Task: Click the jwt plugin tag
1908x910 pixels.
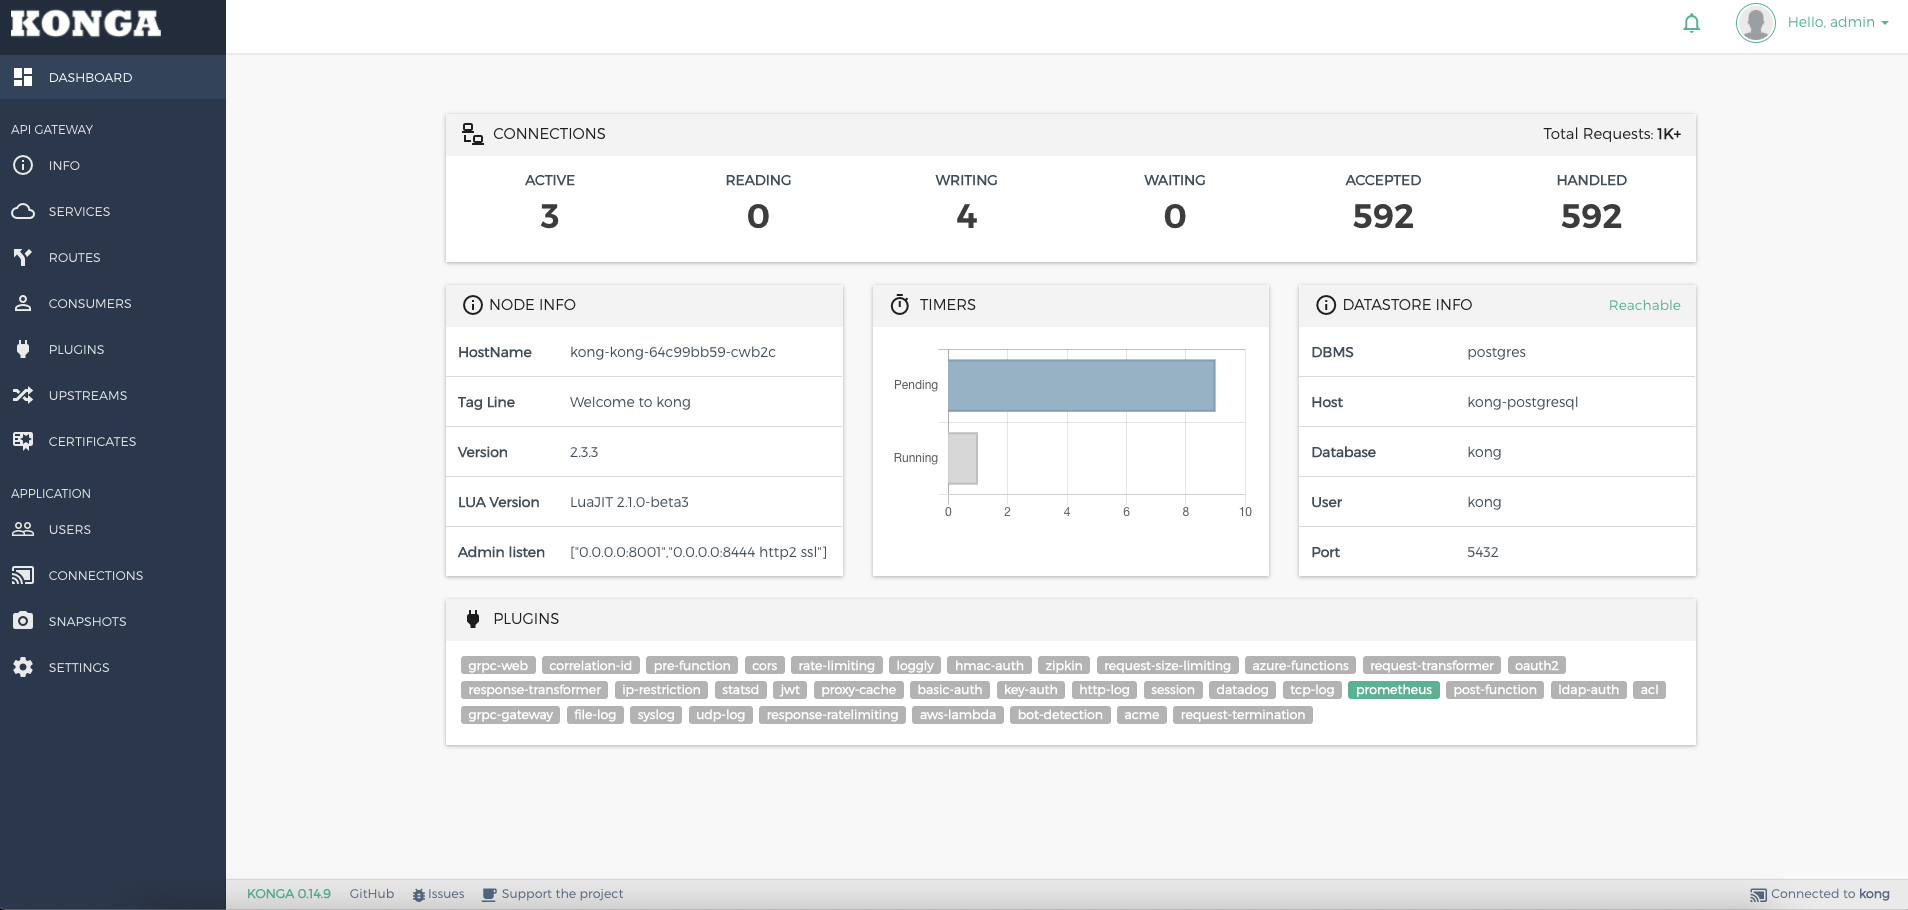Action: coord(790,690)
